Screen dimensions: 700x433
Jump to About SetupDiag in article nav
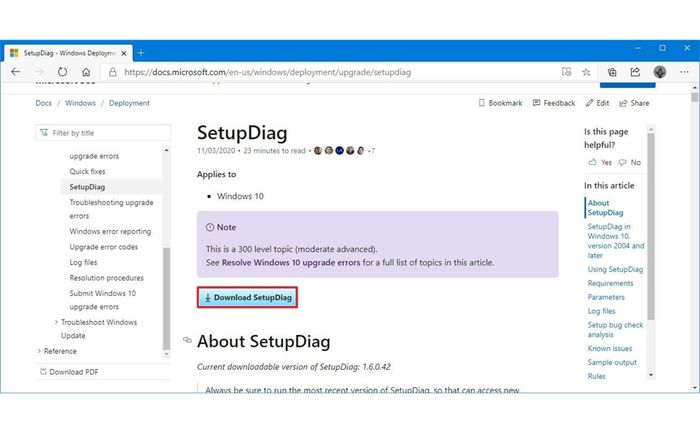click(x=605, y=208)
